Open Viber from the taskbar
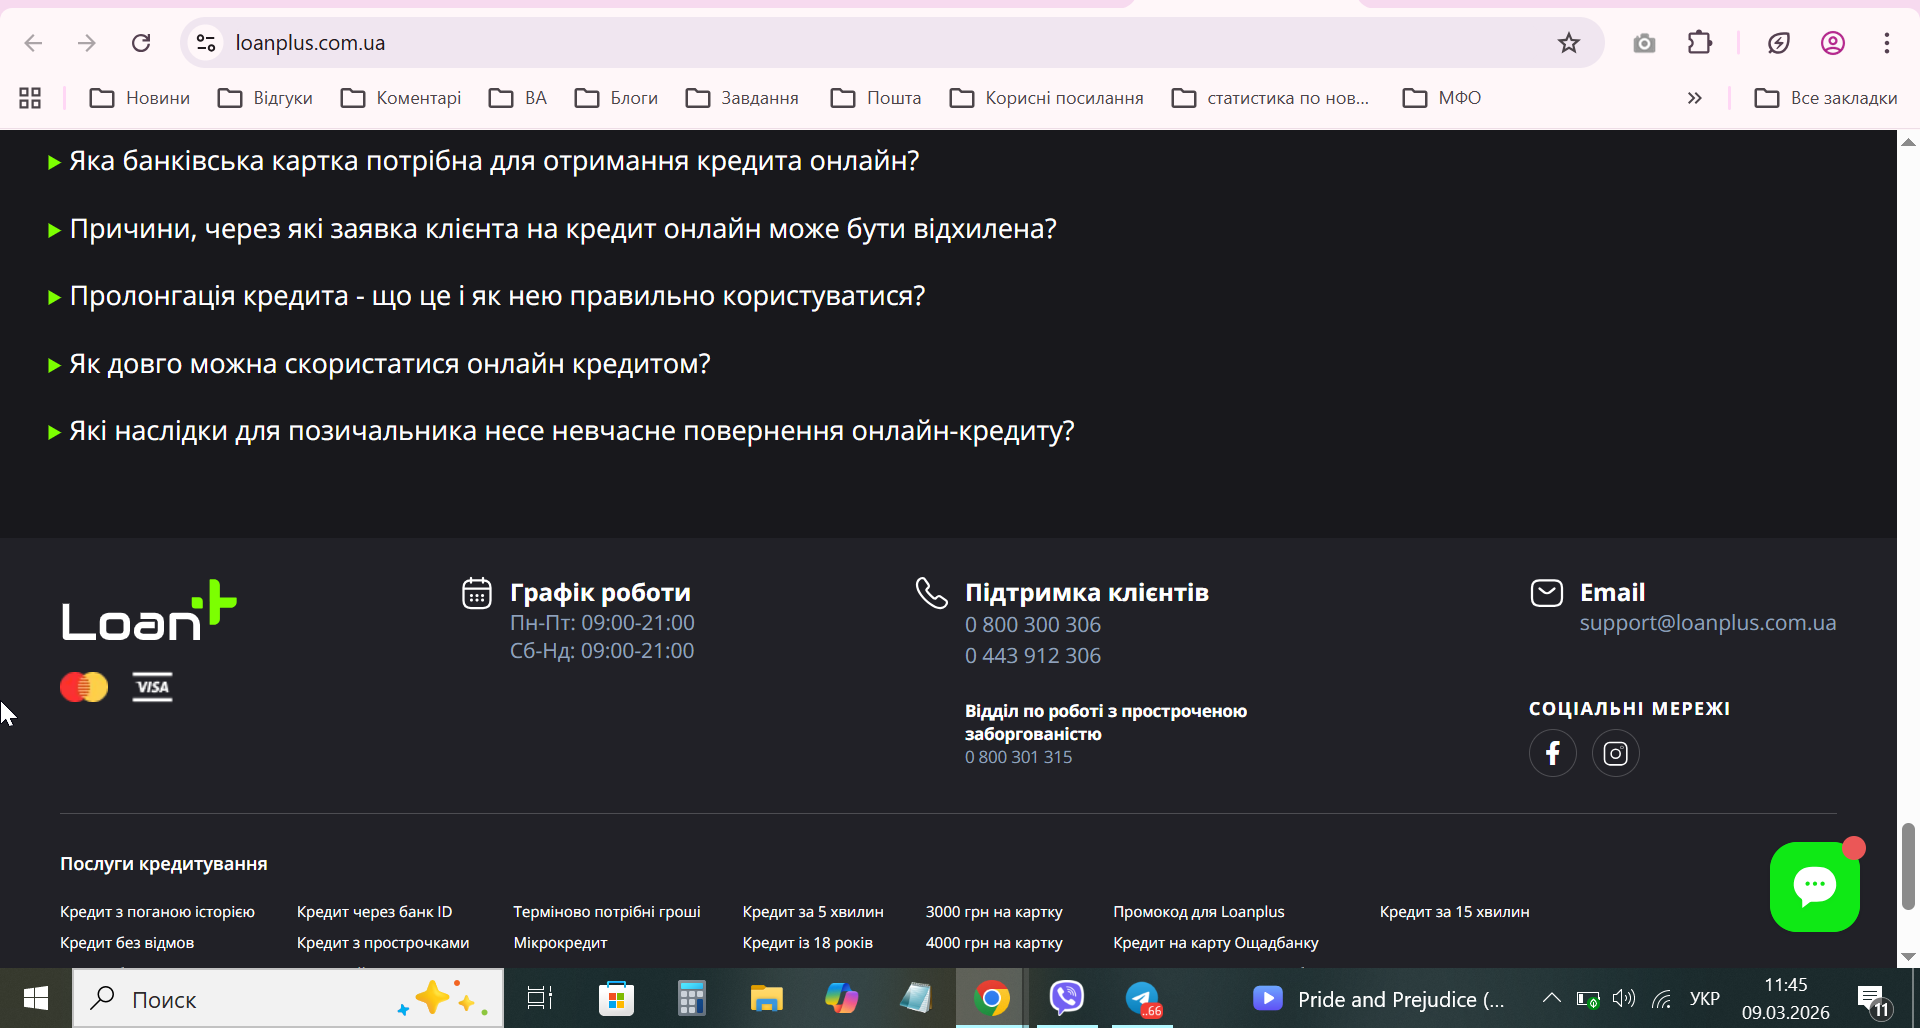 coord(1067,998)
